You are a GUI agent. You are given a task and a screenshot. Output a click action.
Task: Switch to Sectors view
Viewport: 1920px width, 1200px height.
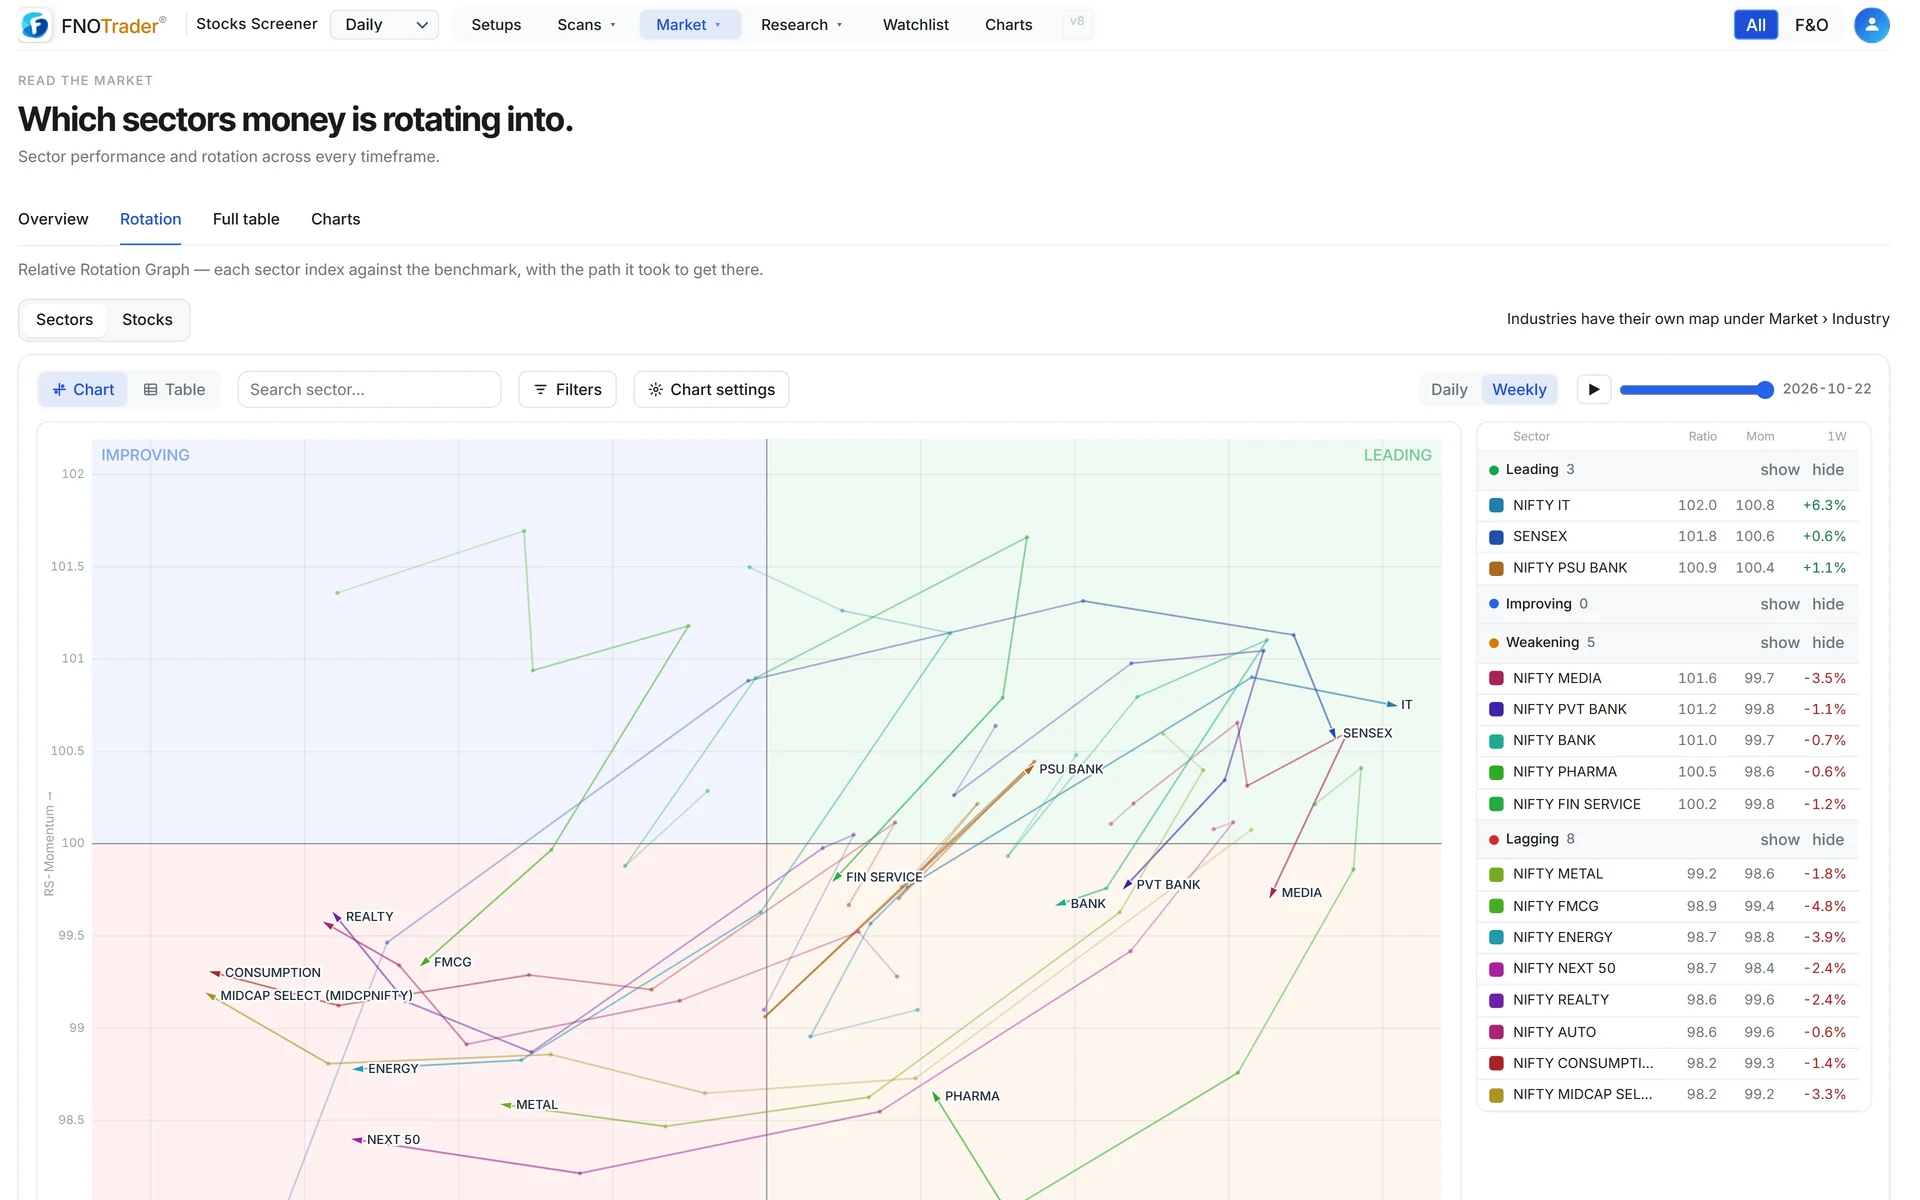[x=64, y=320]
